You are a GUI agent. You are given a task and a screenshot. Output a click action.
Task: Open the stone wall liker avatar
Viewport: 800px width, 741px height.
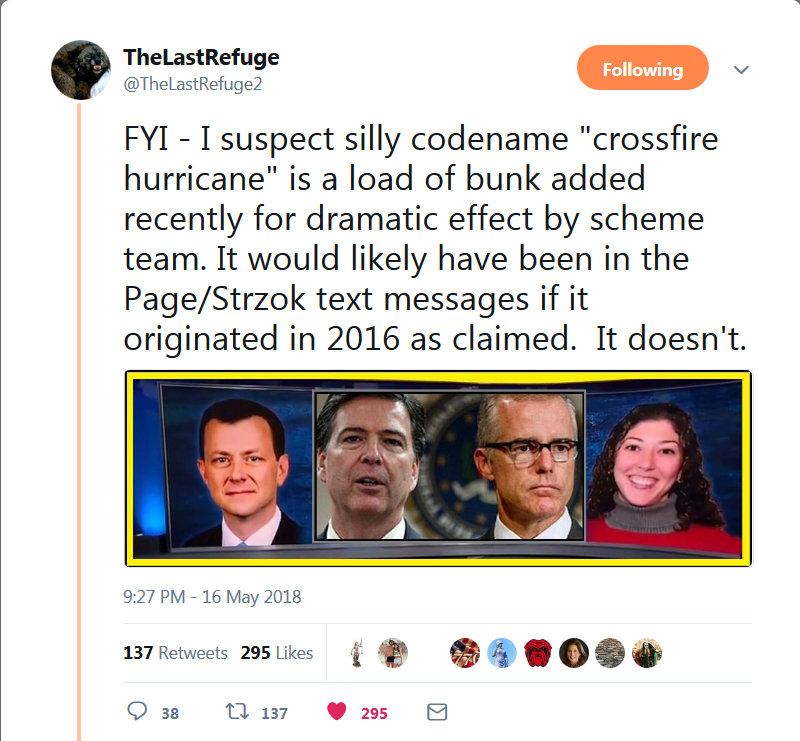[x=610, y=653]
